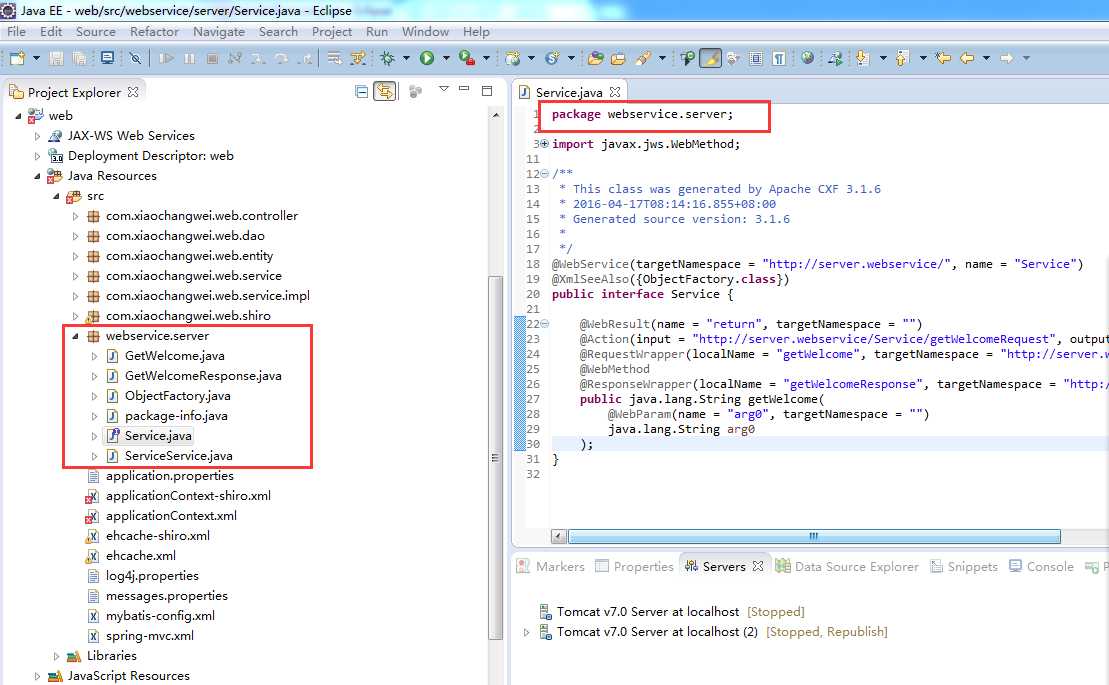Open the Window menu
Screen dimensions: 1109x685
(425, 32)
